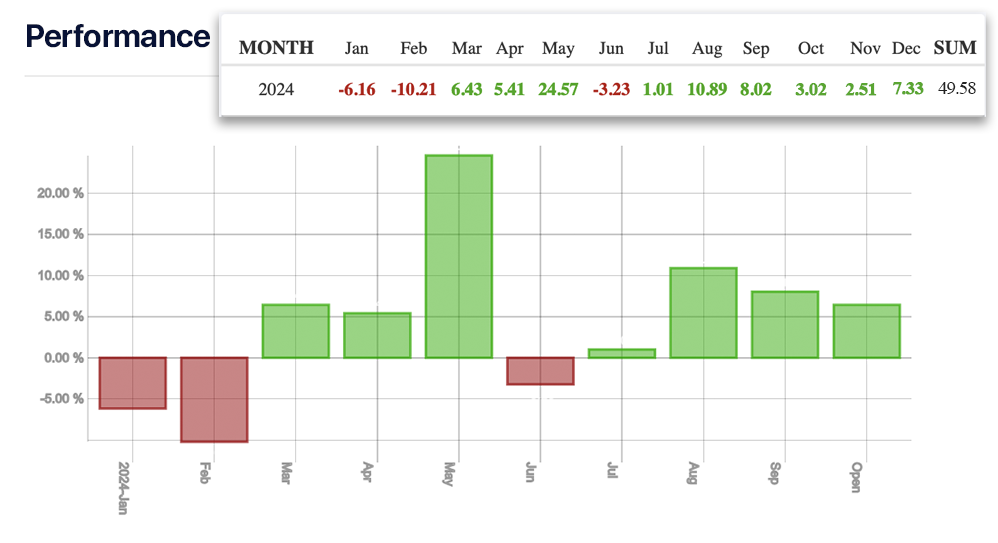This screenshot has height=543, width=998.
Task: Click the Nov value 2.51
Action: [x=861, y=89]
